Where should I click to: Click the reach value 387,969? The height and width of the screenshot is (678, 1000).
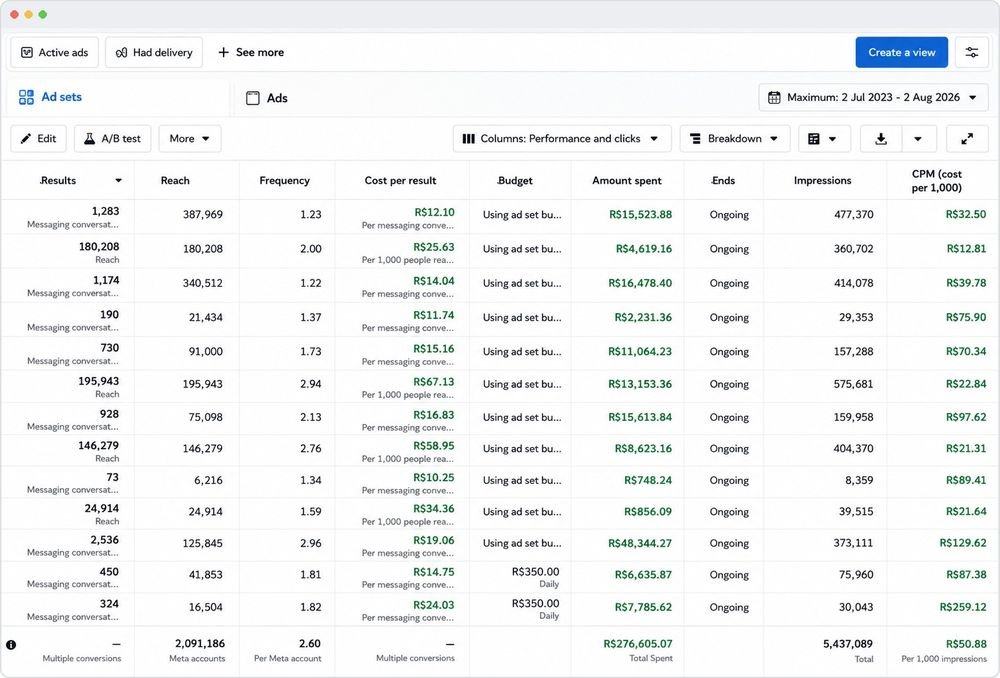point(203,214)
